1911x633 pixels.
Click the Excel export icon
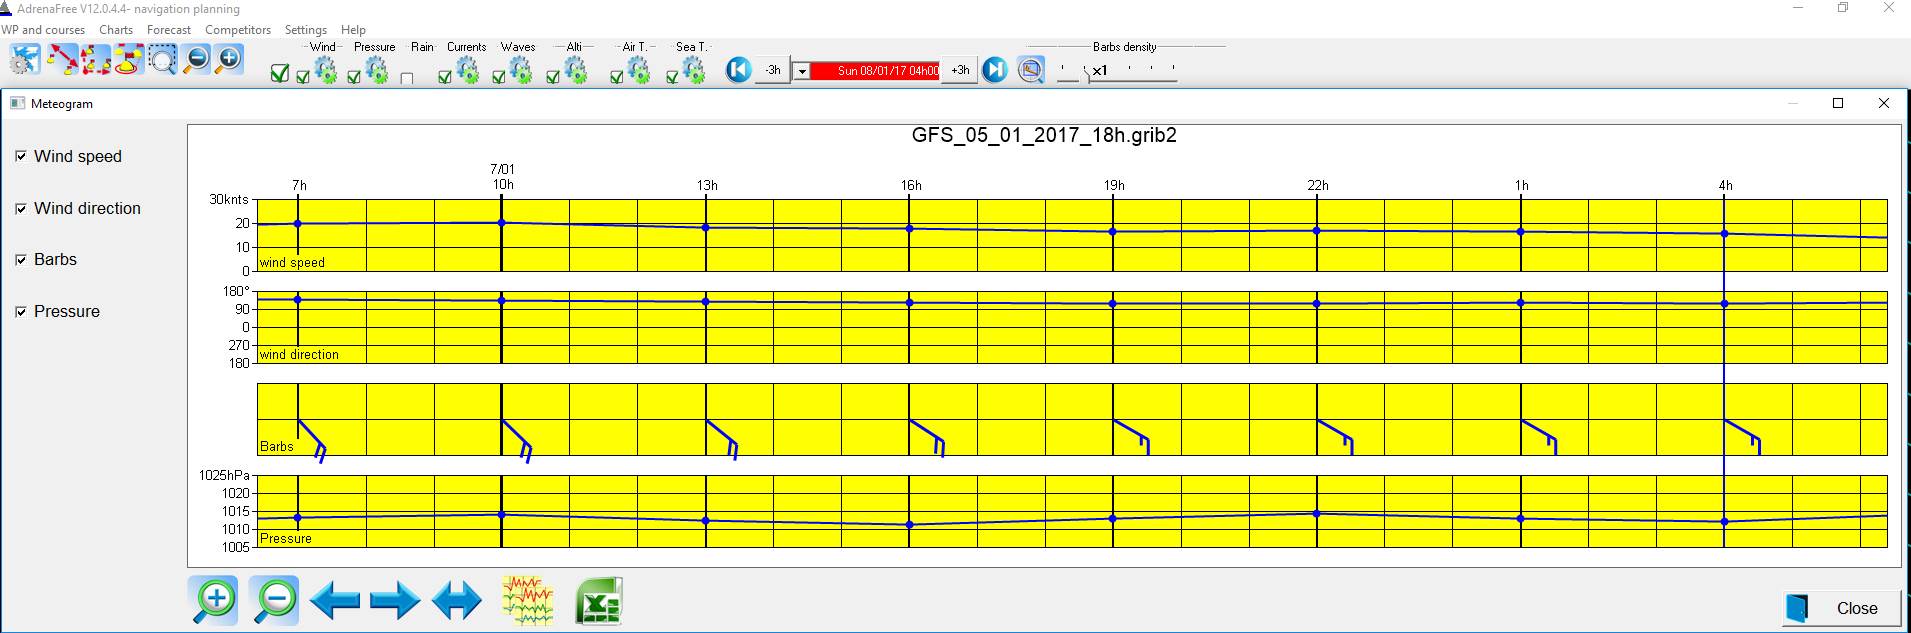point(599,601)
